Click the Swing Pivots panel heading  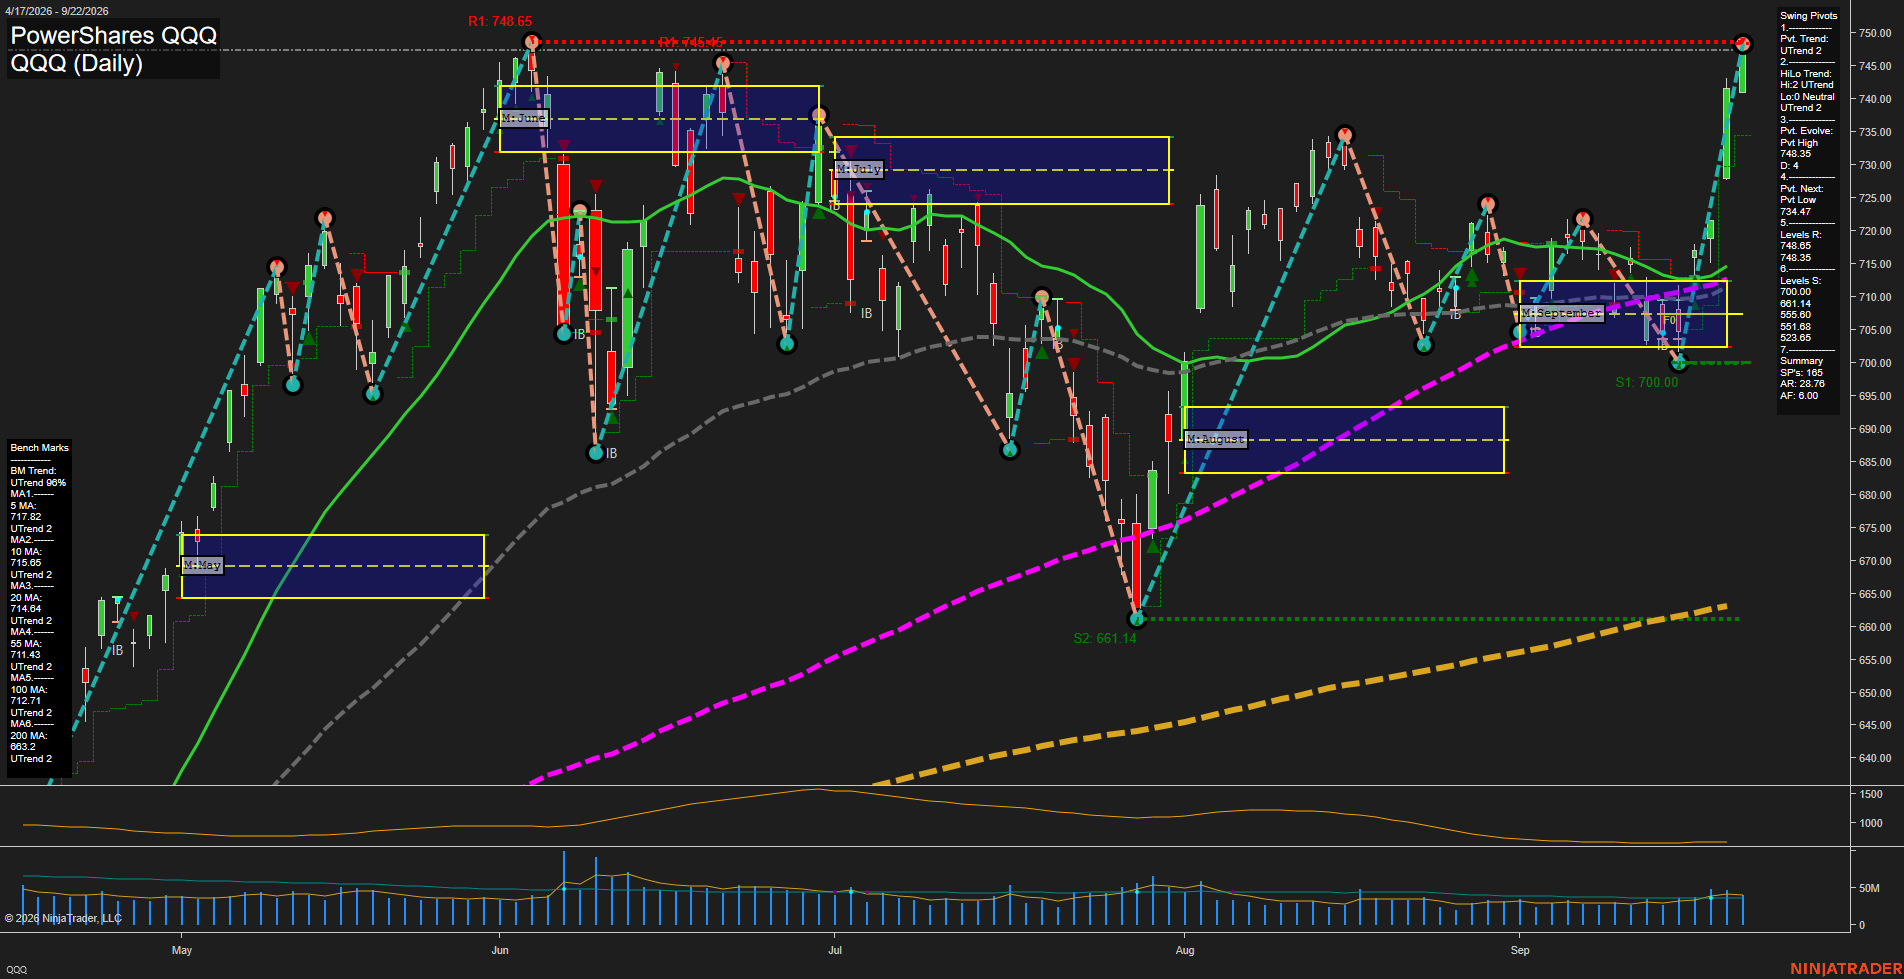click(x=1809, y=16)
